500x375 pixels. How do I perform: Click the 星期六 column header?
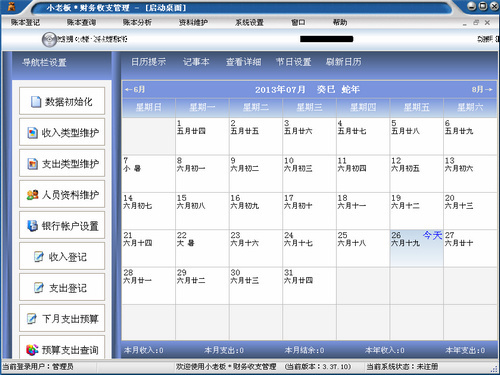pyautogui.click(x=470, y=107)
